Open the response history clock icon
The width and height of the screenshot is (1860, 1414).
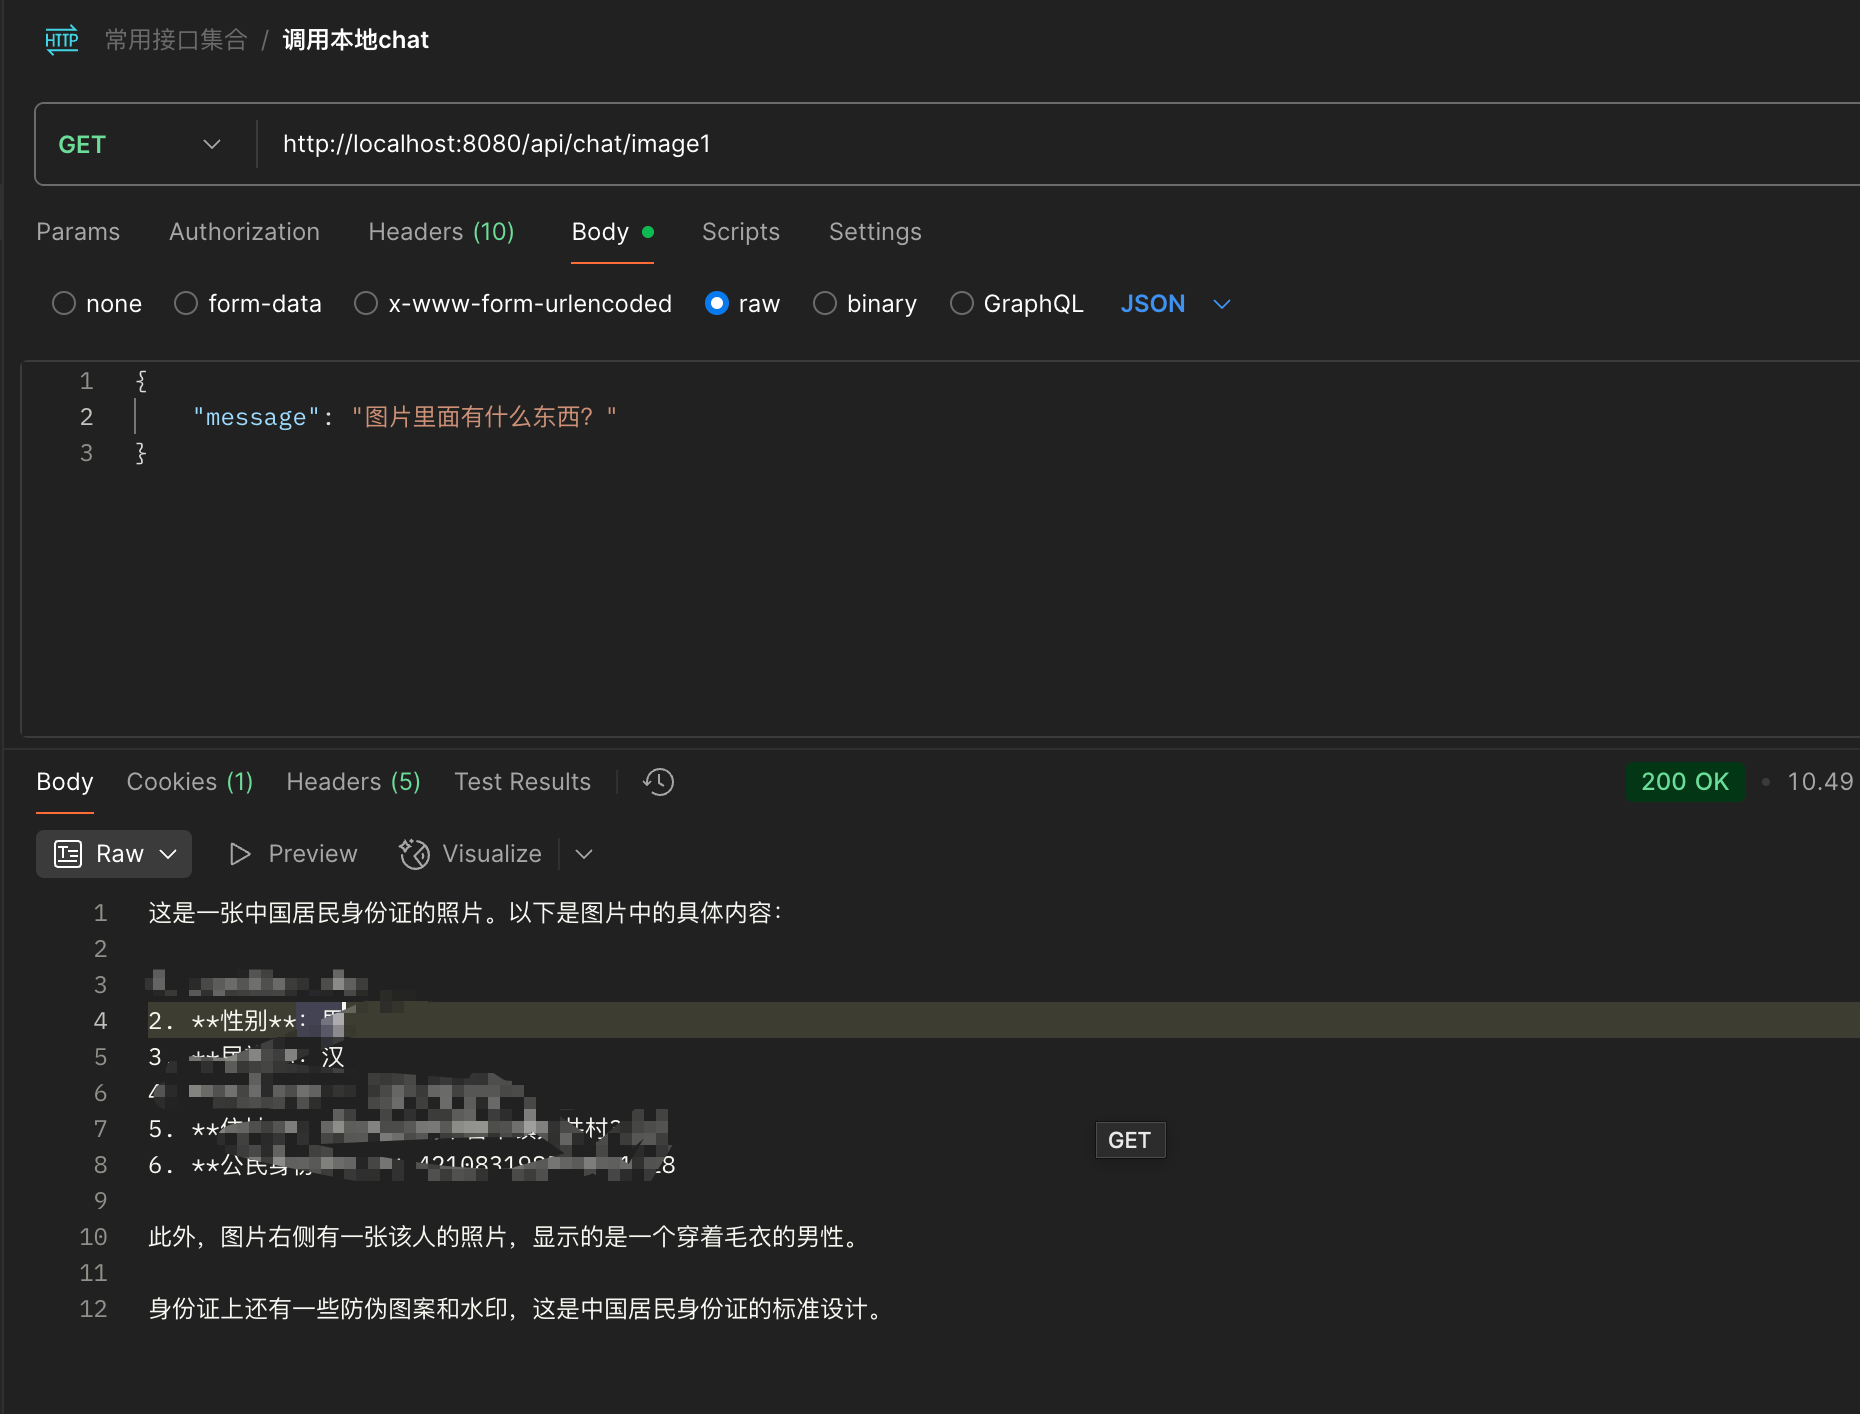659,782
